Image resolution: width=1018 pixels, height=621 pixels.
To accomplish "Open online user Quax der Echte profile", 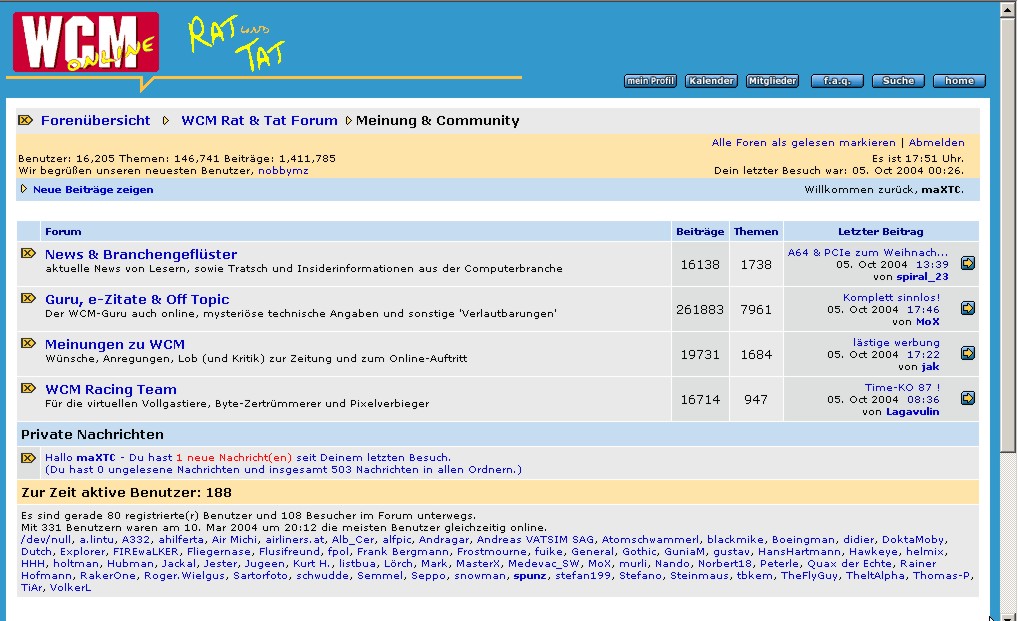I will pos(849,564).
